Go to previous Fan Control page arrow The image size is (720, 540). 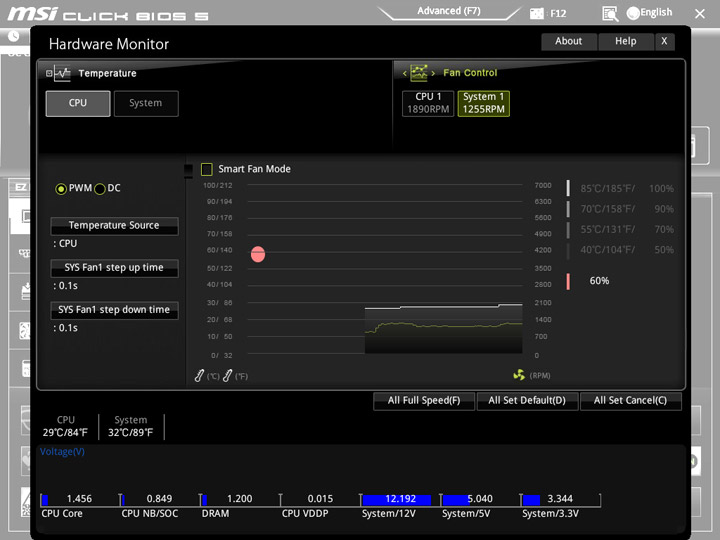(405, 73)
